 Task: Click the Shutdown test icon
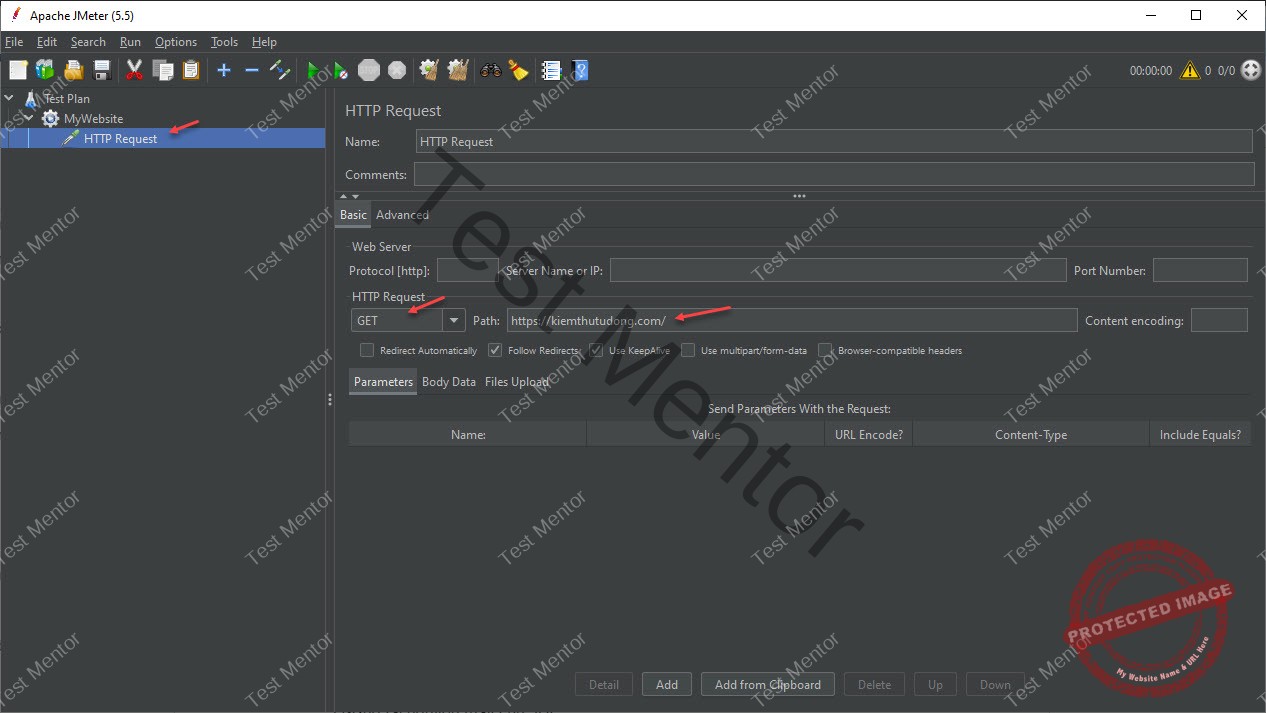(397, 70)
